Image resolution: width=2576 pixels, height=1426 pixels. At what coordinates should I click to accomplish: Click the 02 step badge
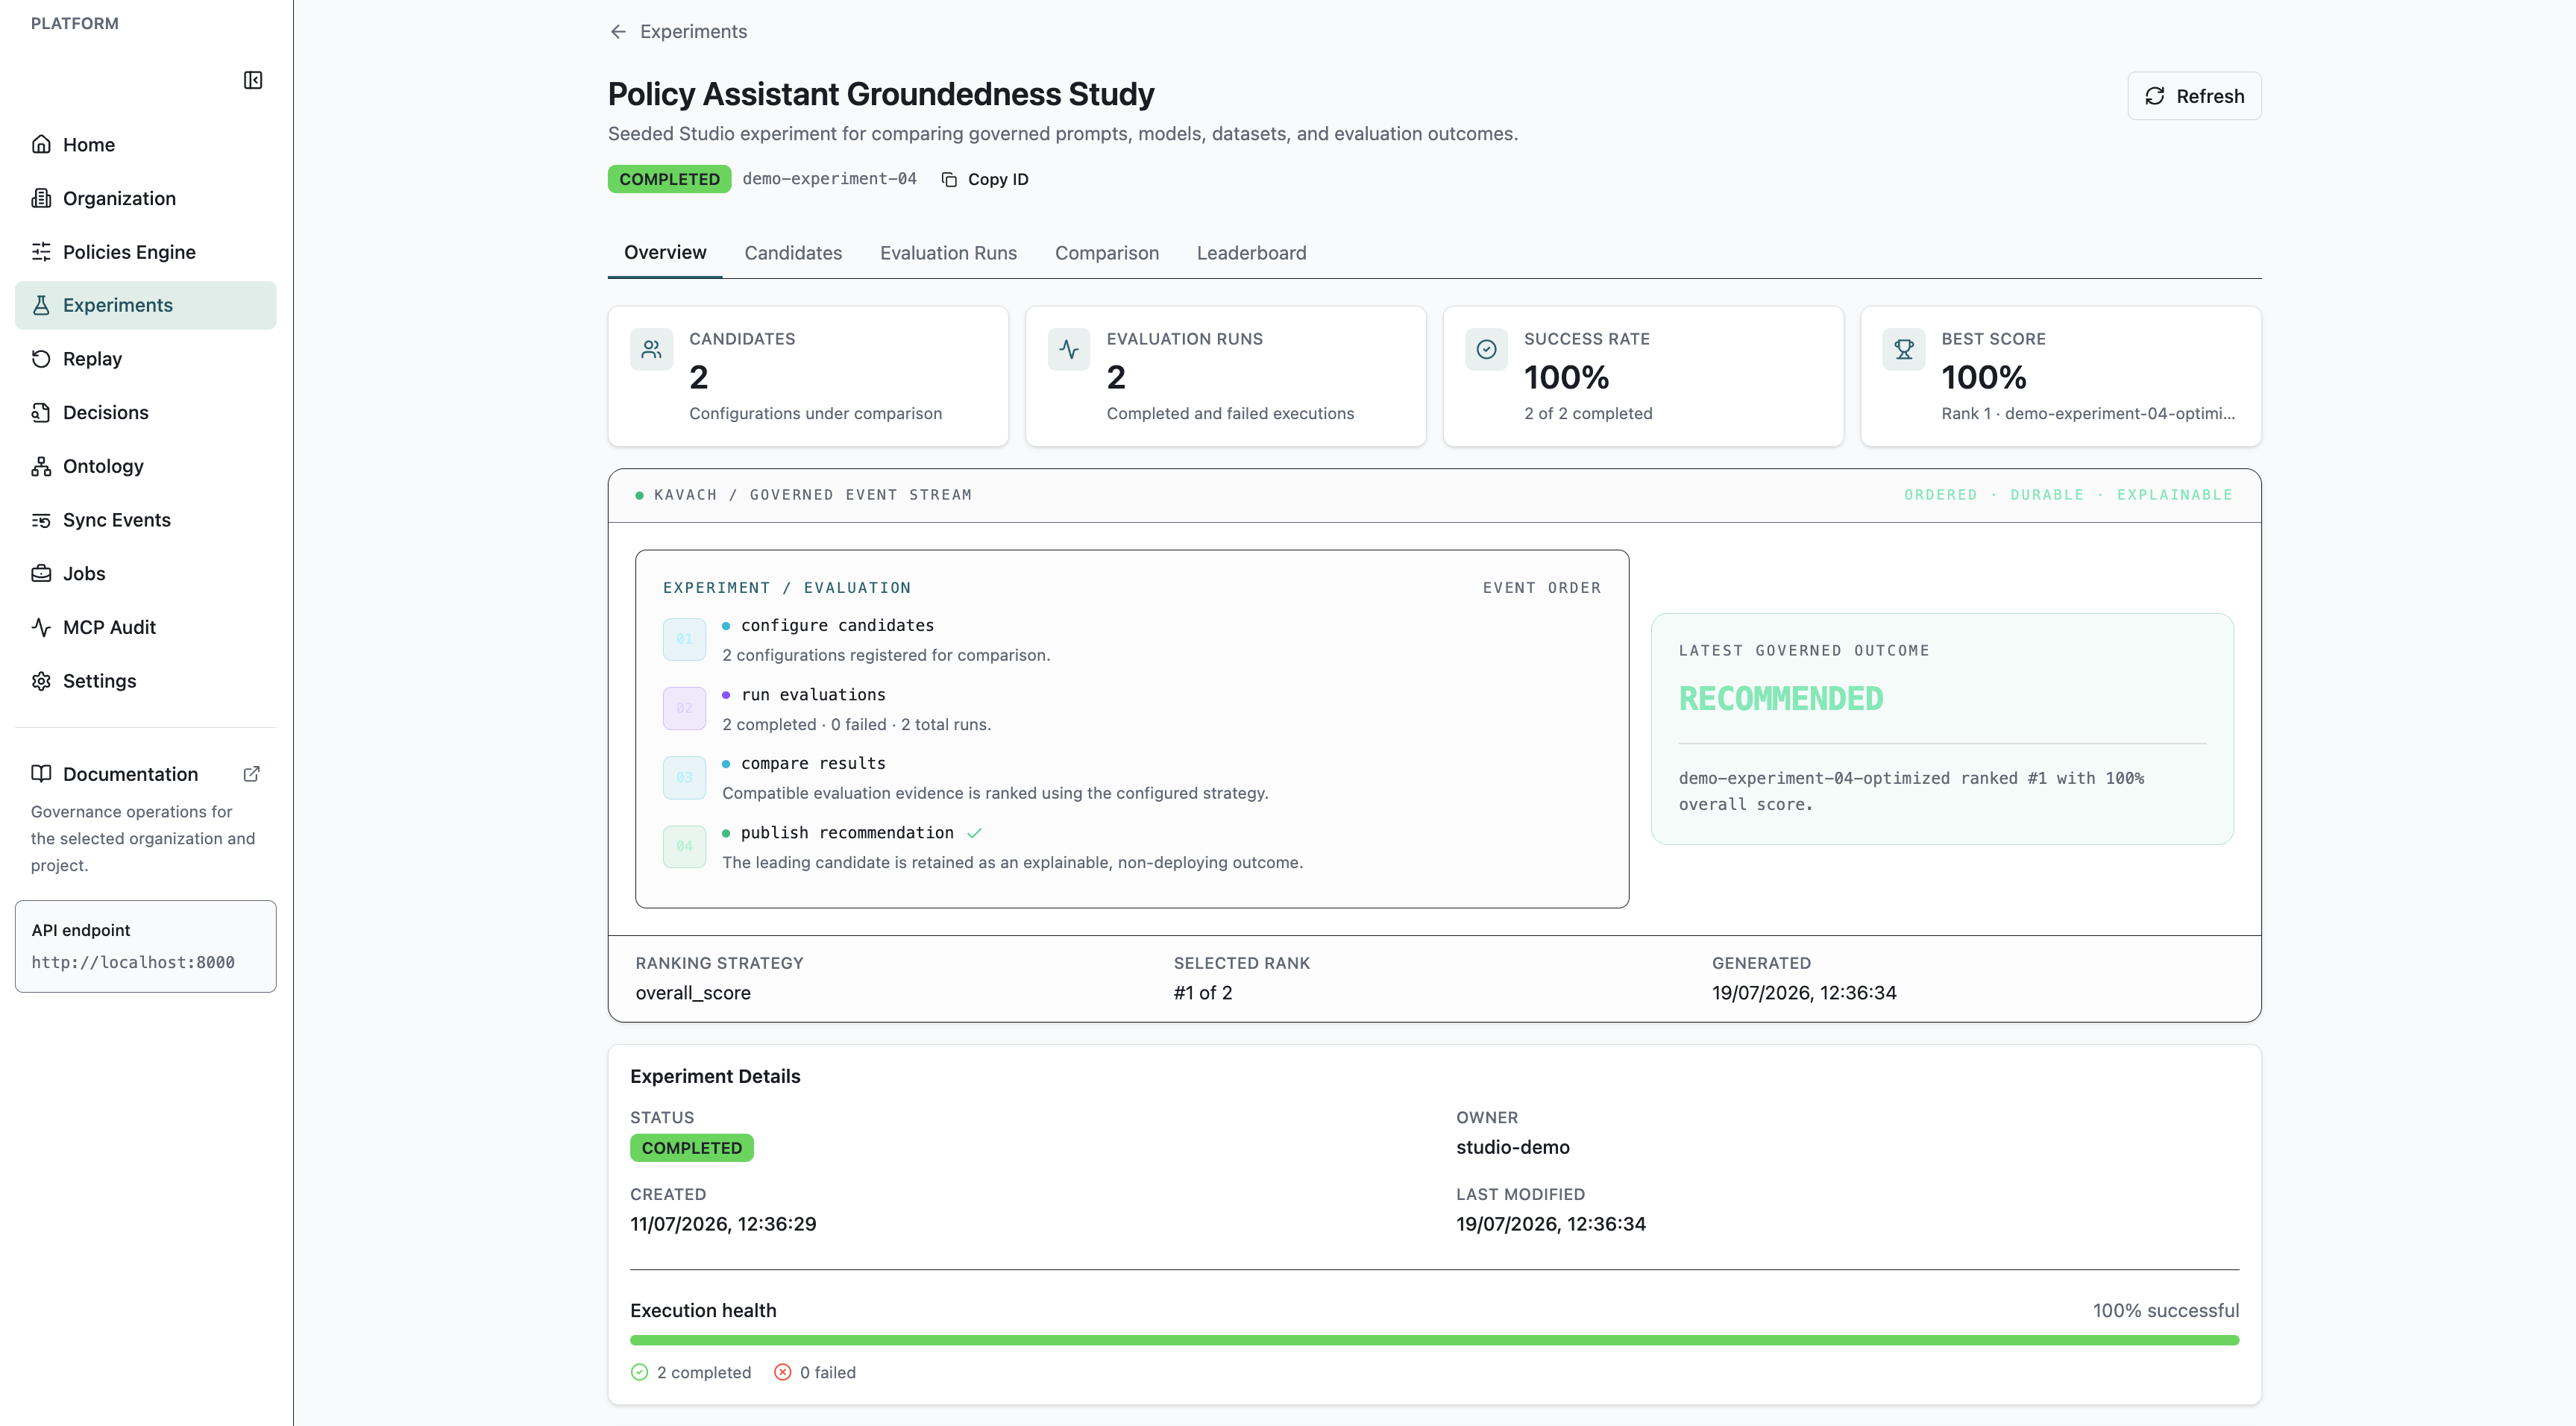click(684, 708)
